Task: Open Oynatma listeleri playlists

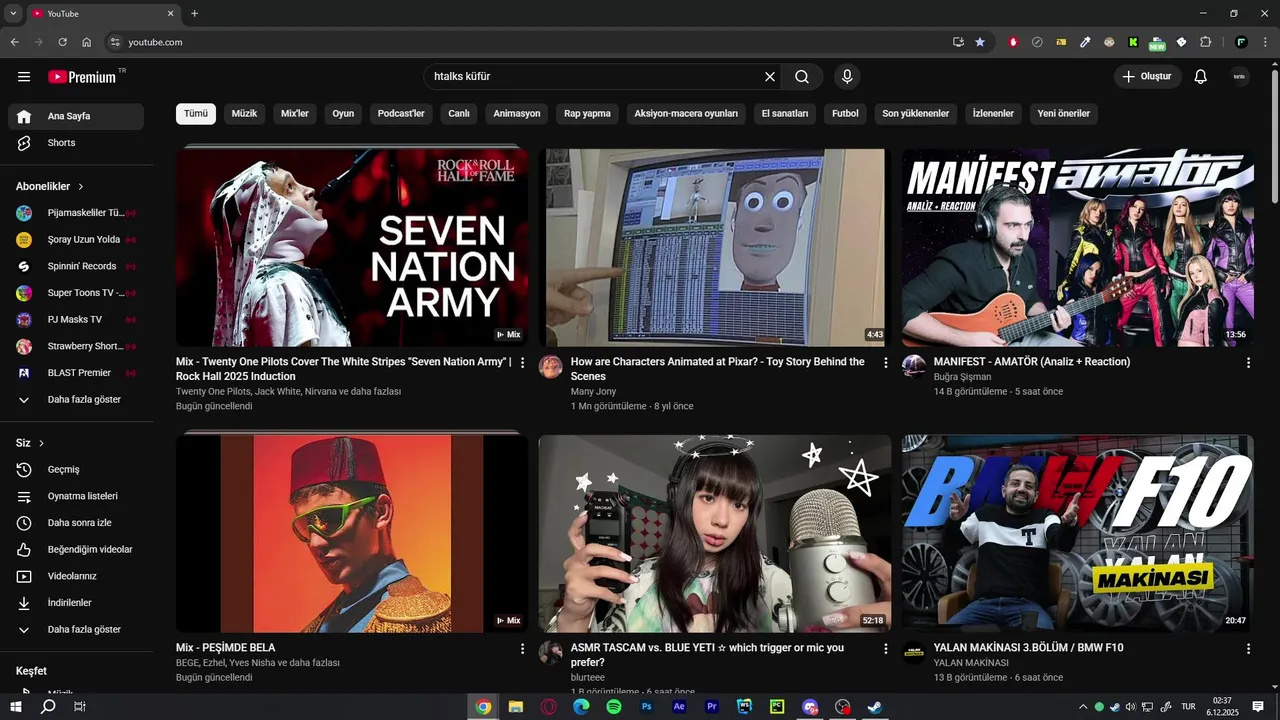Action: click(76, 496)
